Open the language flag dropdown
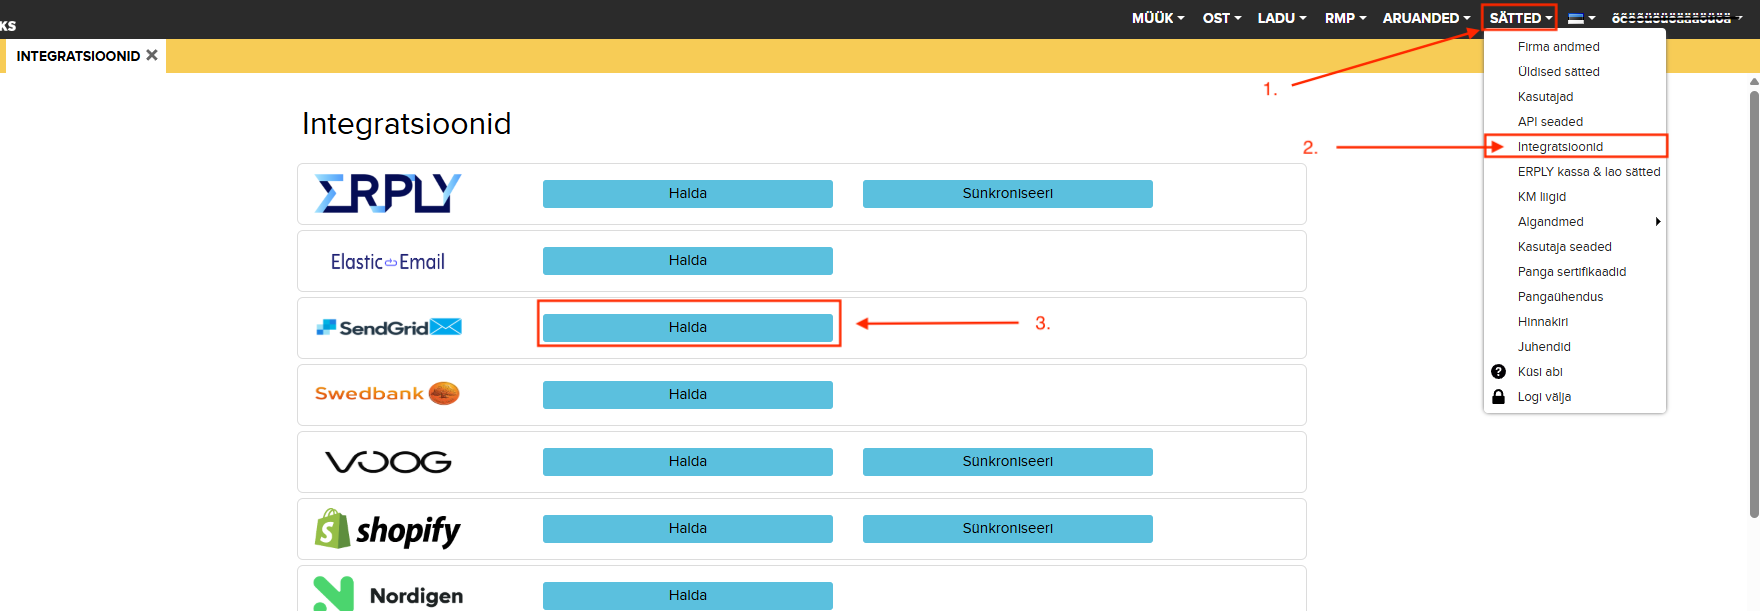Image resolution: width=1760 pixels, height=611 pixels. 1581,18
